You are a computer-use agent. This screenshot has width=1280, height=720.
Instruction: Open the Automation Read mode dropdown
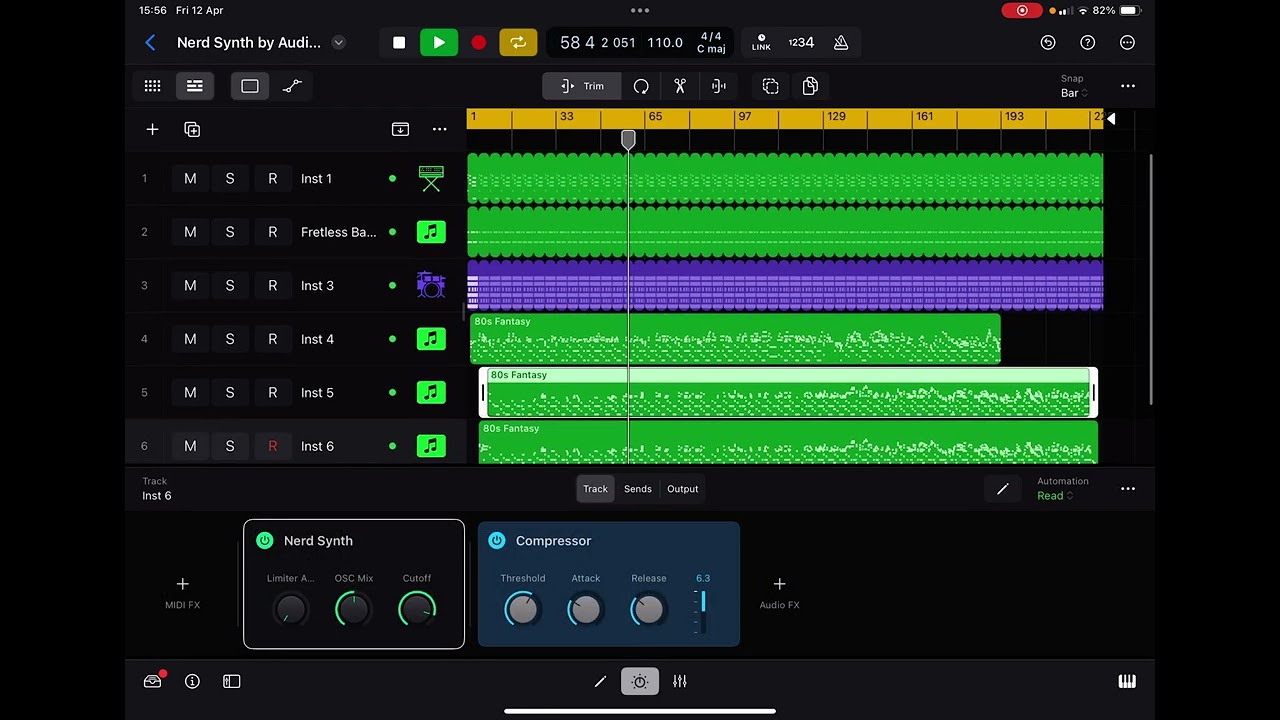coord(1055,495)
